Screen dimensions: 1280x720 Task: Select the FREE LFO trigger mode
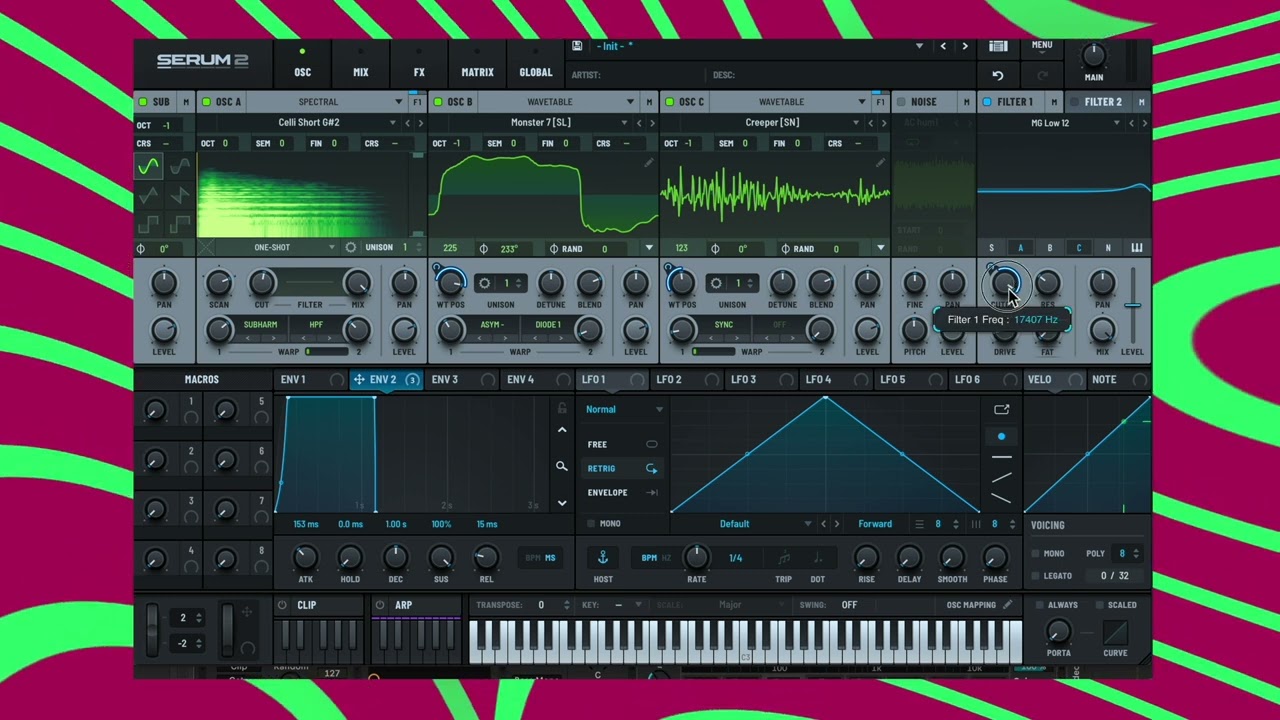tap(622, 444)
